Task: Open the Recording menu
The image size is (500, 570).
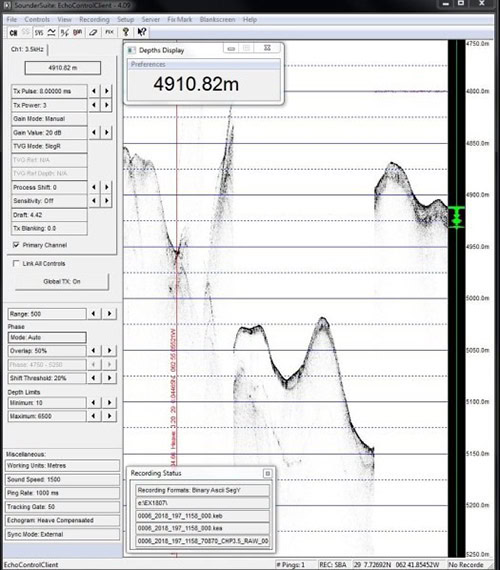Action: (x=94, y=20)
